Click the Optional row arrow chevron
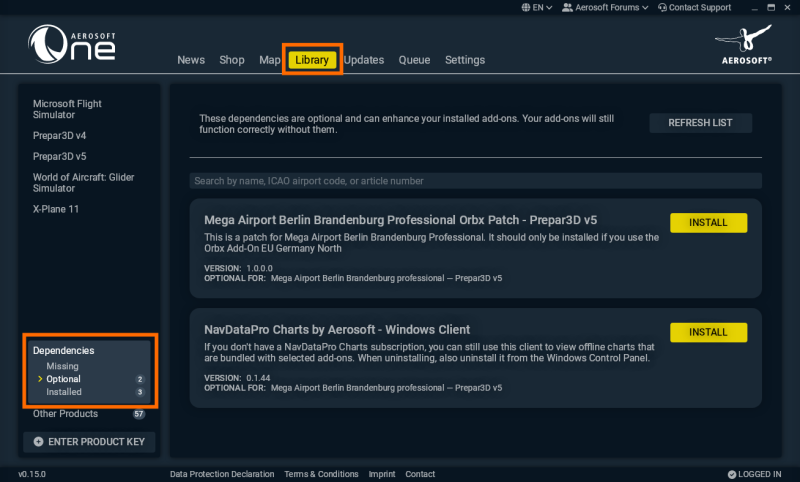Viewport: 800px width, 482px height. pyautogui.click(x=40, y=379)
